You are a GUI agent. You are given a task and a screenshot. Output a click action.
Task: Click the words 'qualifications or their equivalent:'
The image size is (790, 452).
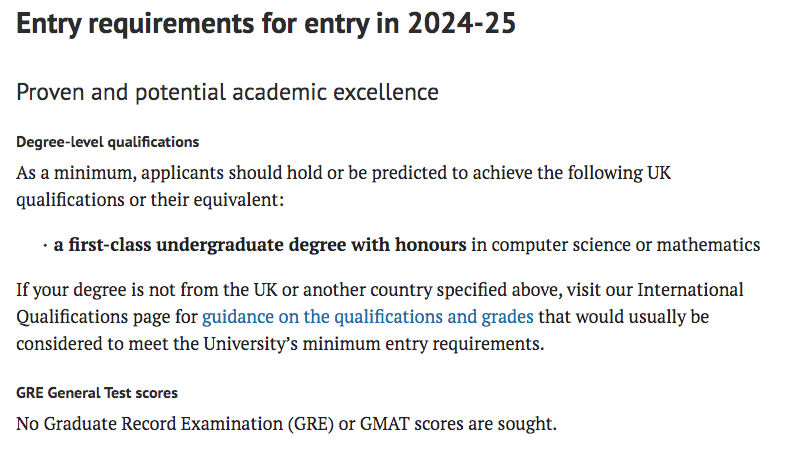click(150, 200)
